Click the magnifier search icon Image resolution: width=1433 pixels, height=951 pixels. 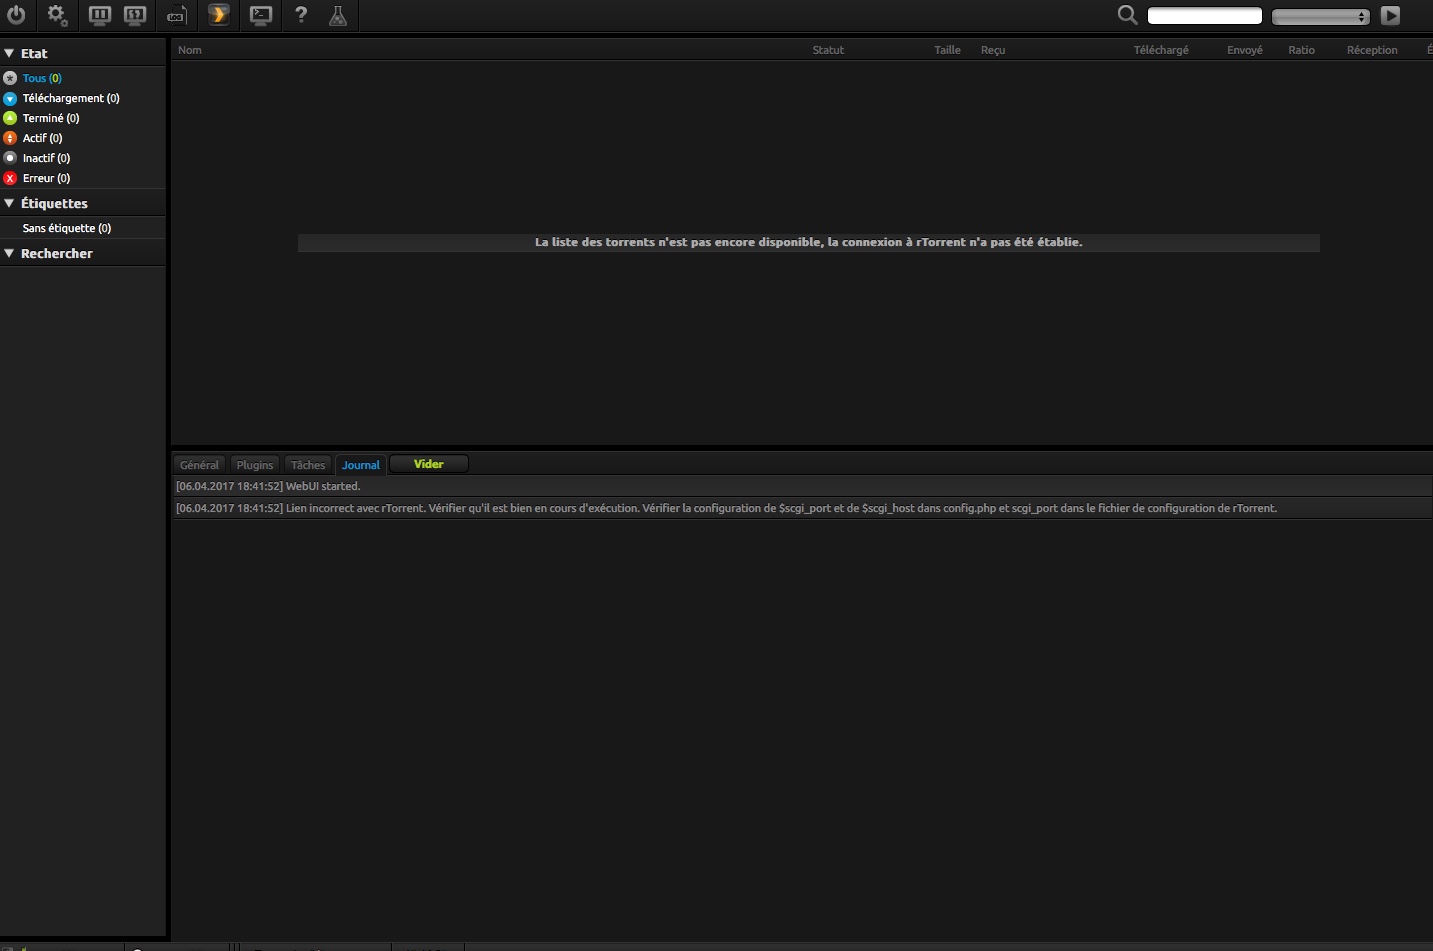(x=1127, y=15)
